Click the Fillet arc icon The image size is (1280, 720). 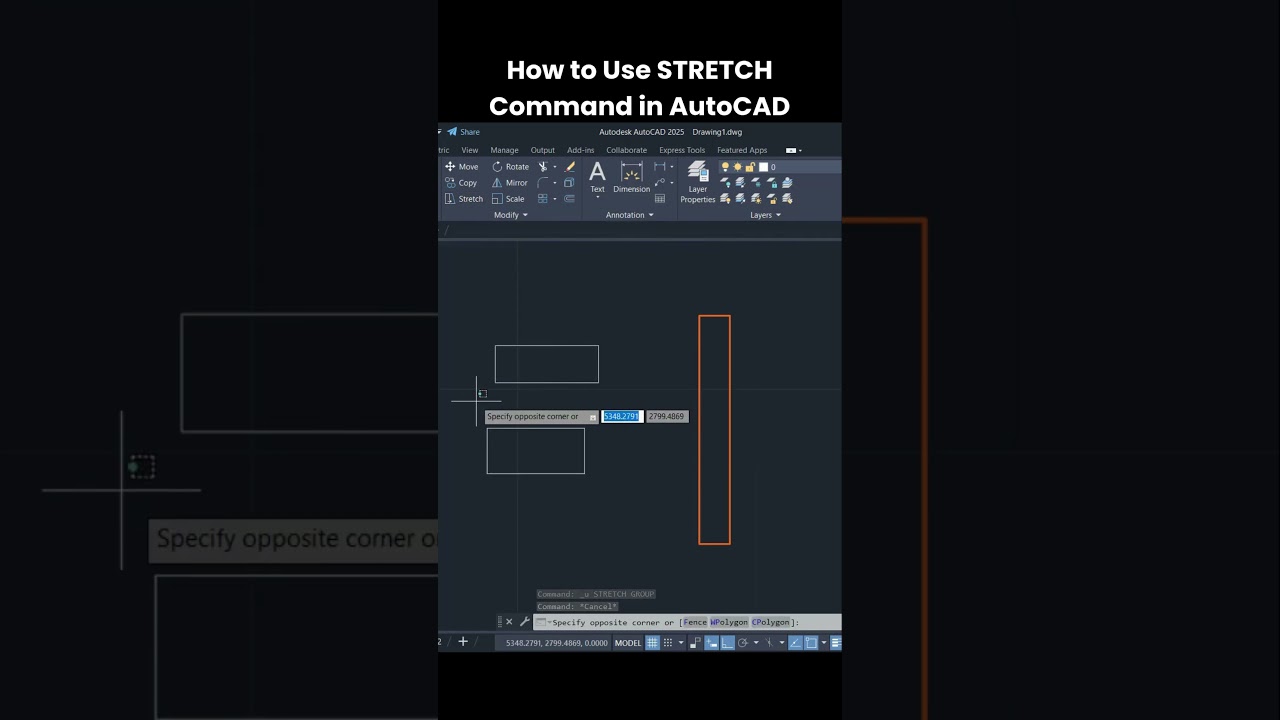[x=543, y=183]
